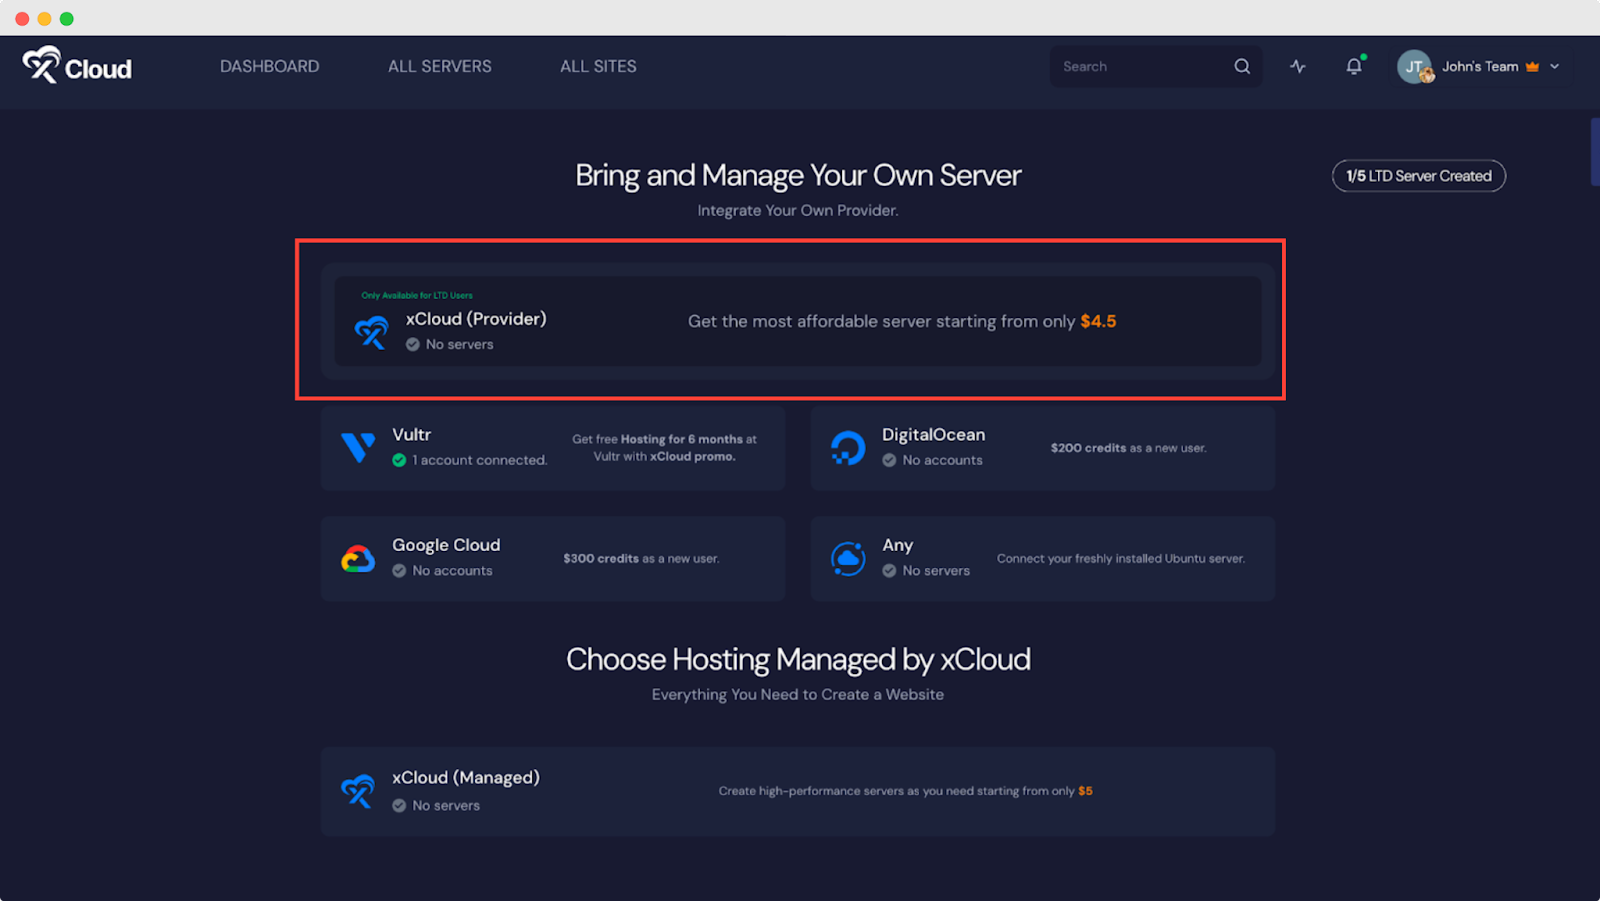Click DigitalOcean No accounts status icon
Viewport: 1600px width, 901px height.
point(889,460)
